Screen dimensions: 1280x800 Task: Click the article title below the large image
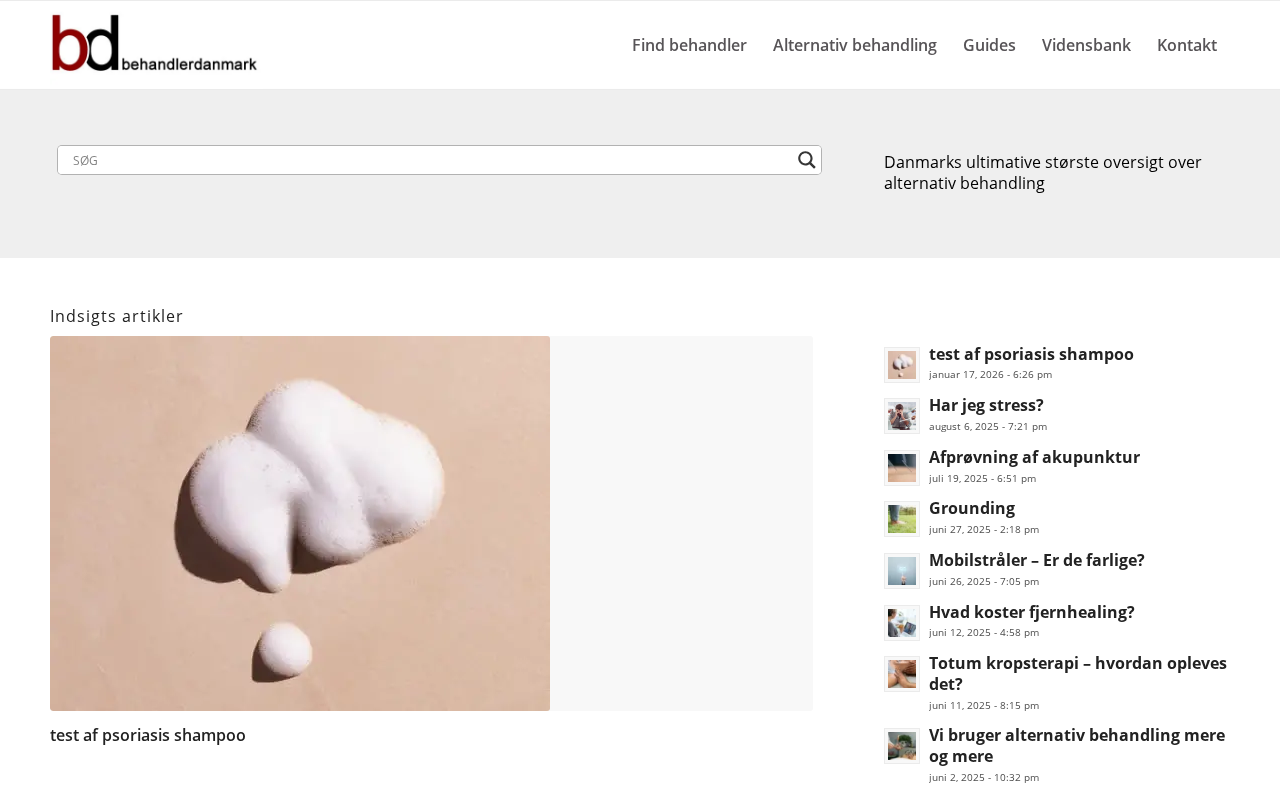click(x=148, y=735)
